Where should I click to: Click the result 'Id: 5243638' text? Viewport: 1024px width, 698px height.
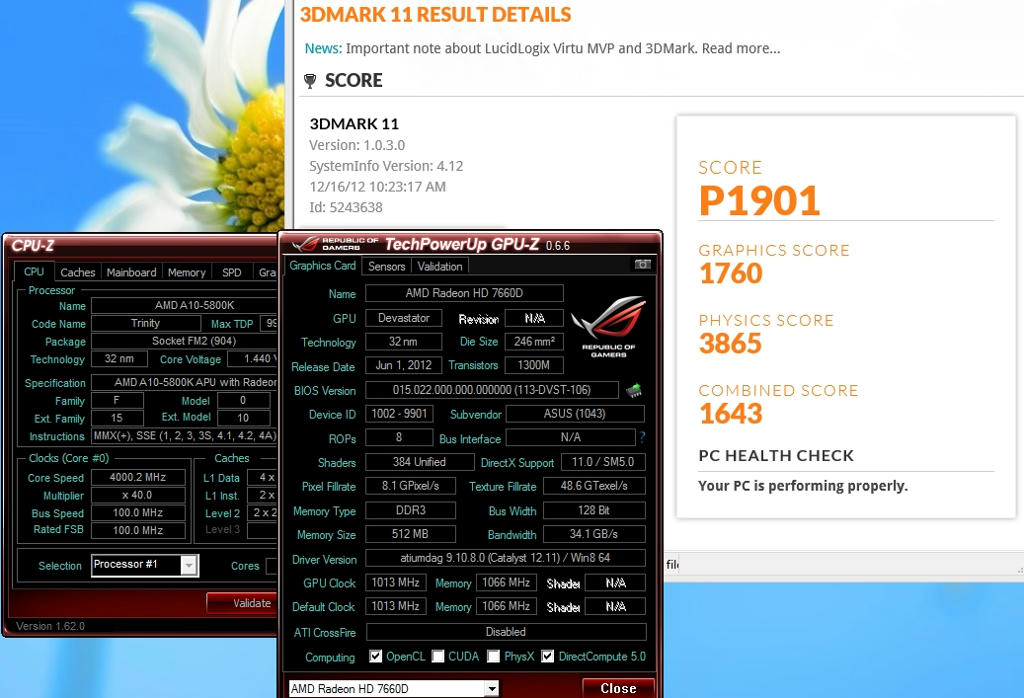pyautogui.click(x=346, y=208)
